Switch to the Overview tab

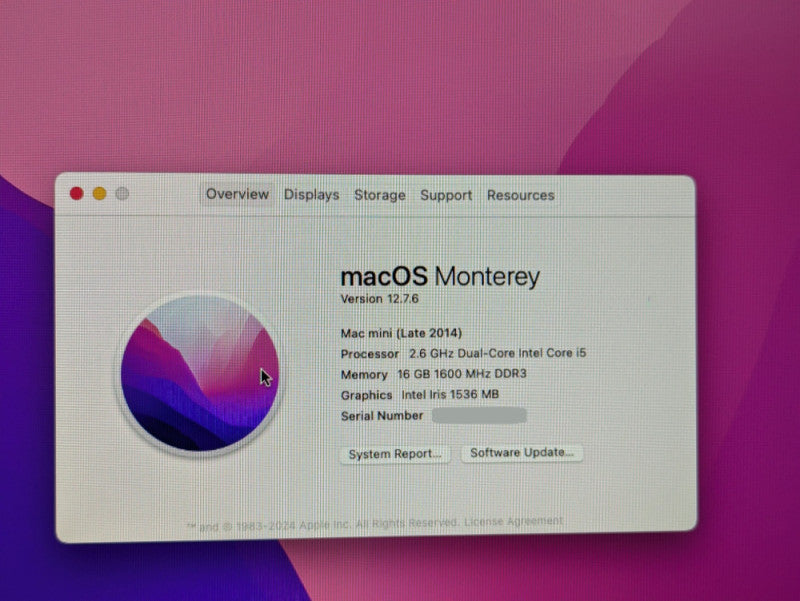pyautogui.click(x=237, y=194)
